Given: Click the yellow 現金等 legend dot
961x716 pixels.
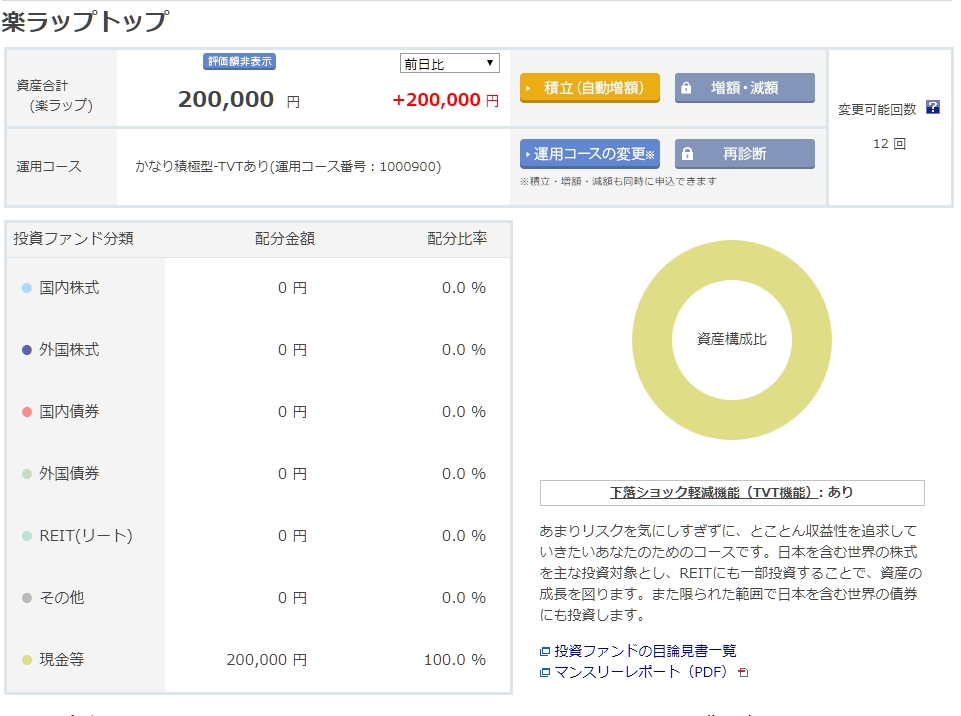Looking at the screenshot, I should click(27, 660).
